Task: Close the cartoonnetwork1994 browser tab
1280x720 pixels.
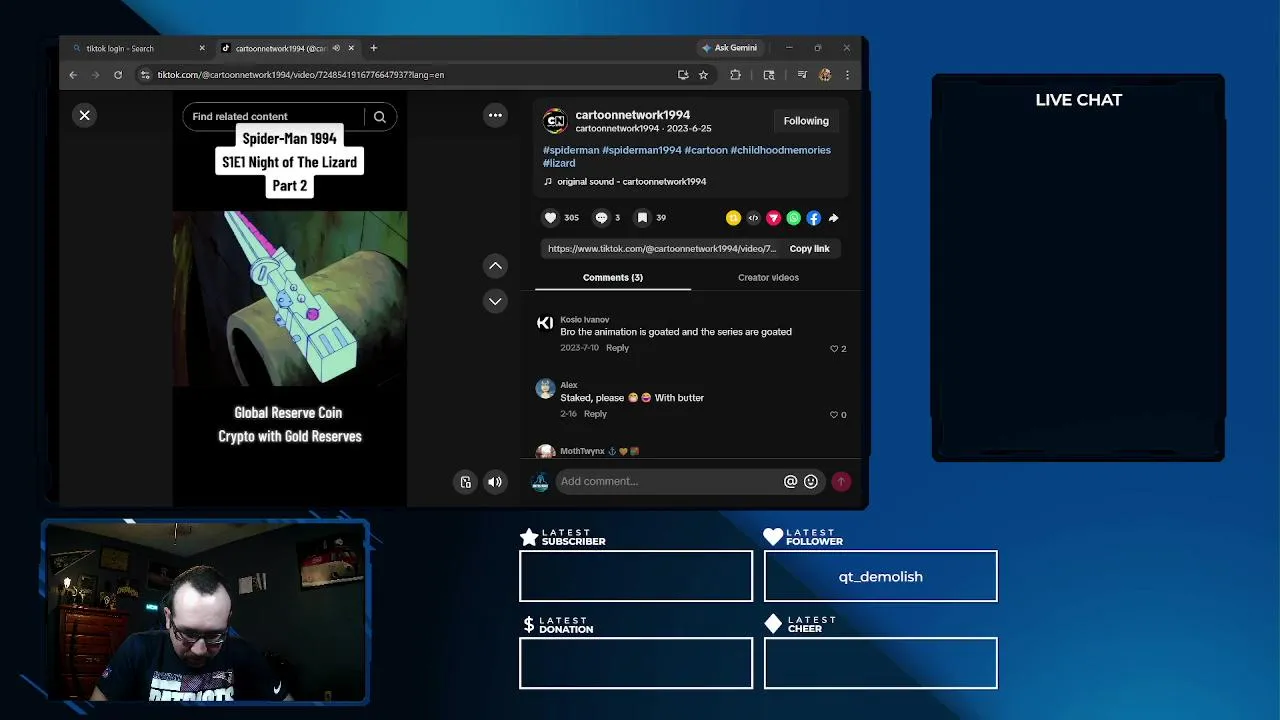Action: [351, 48]
